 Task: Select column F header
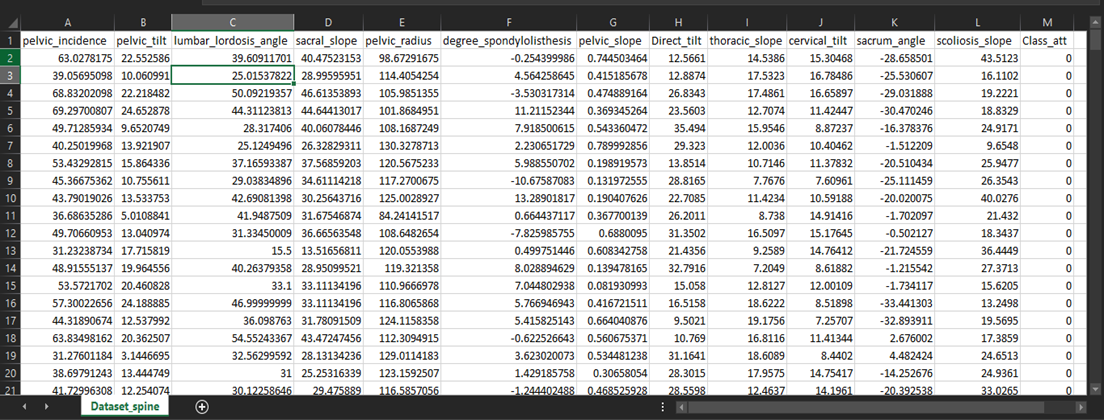(x=508, y=23)
